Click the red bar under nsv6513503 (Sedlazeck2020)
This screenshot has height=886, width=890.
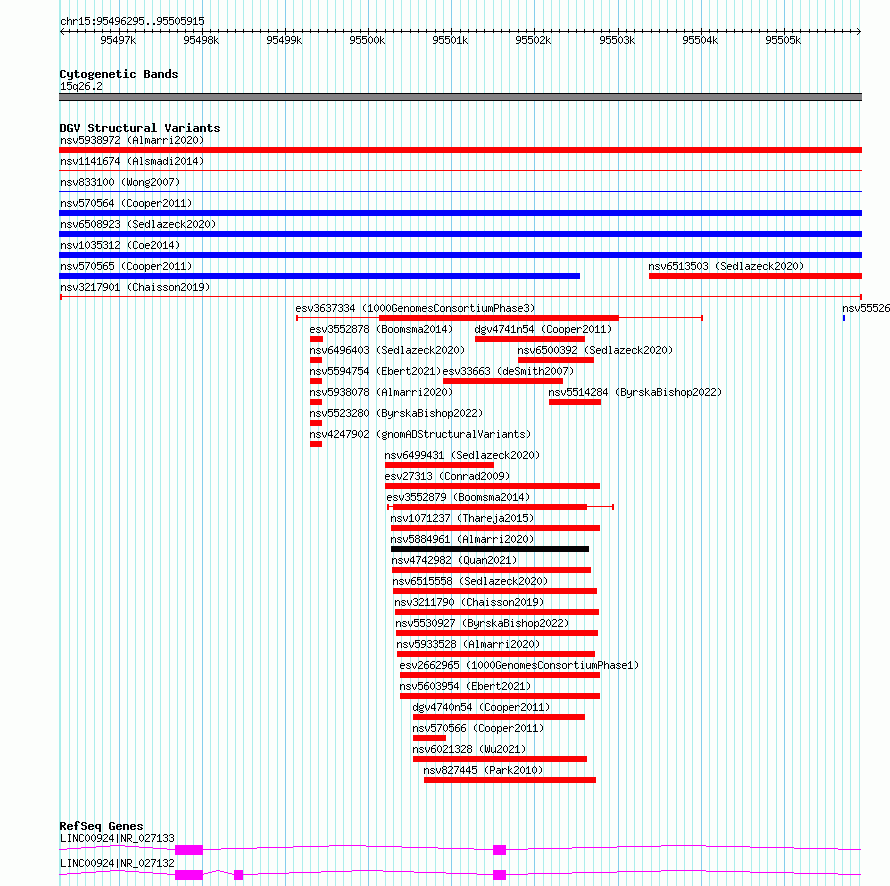[755, 276]
